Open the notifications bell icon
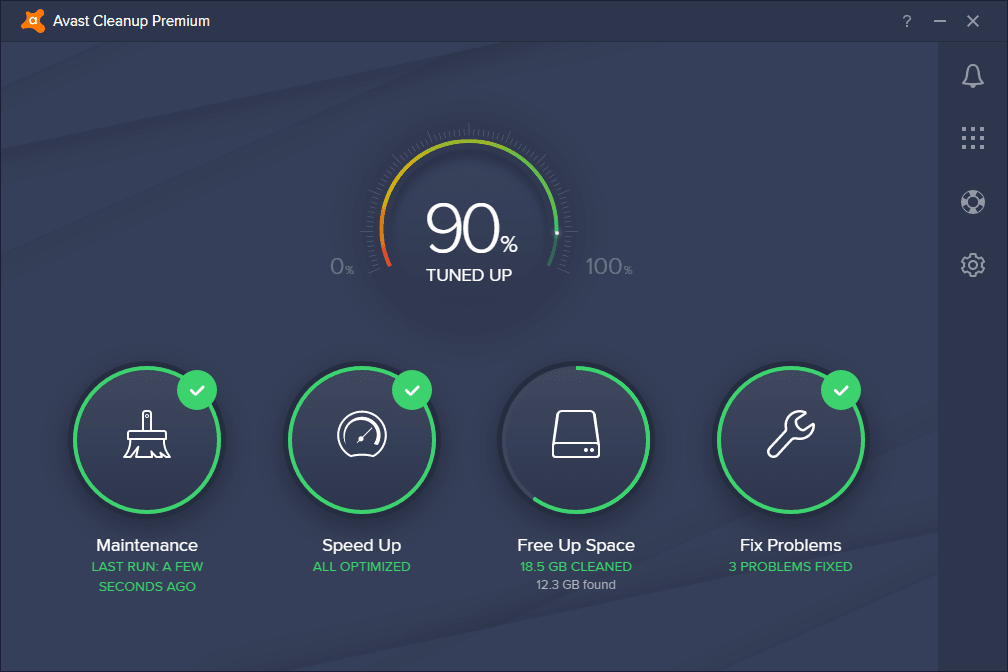 pyautogui.click(x=972, y=76)
